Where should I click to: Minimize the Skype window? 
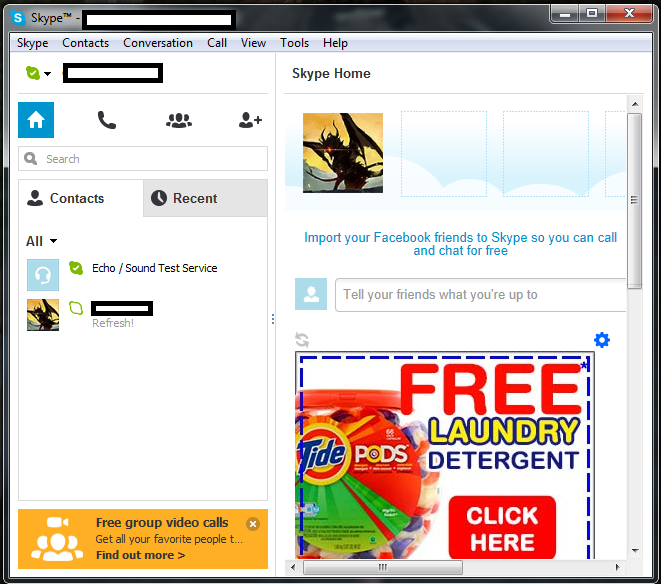[x=565, y=14]
